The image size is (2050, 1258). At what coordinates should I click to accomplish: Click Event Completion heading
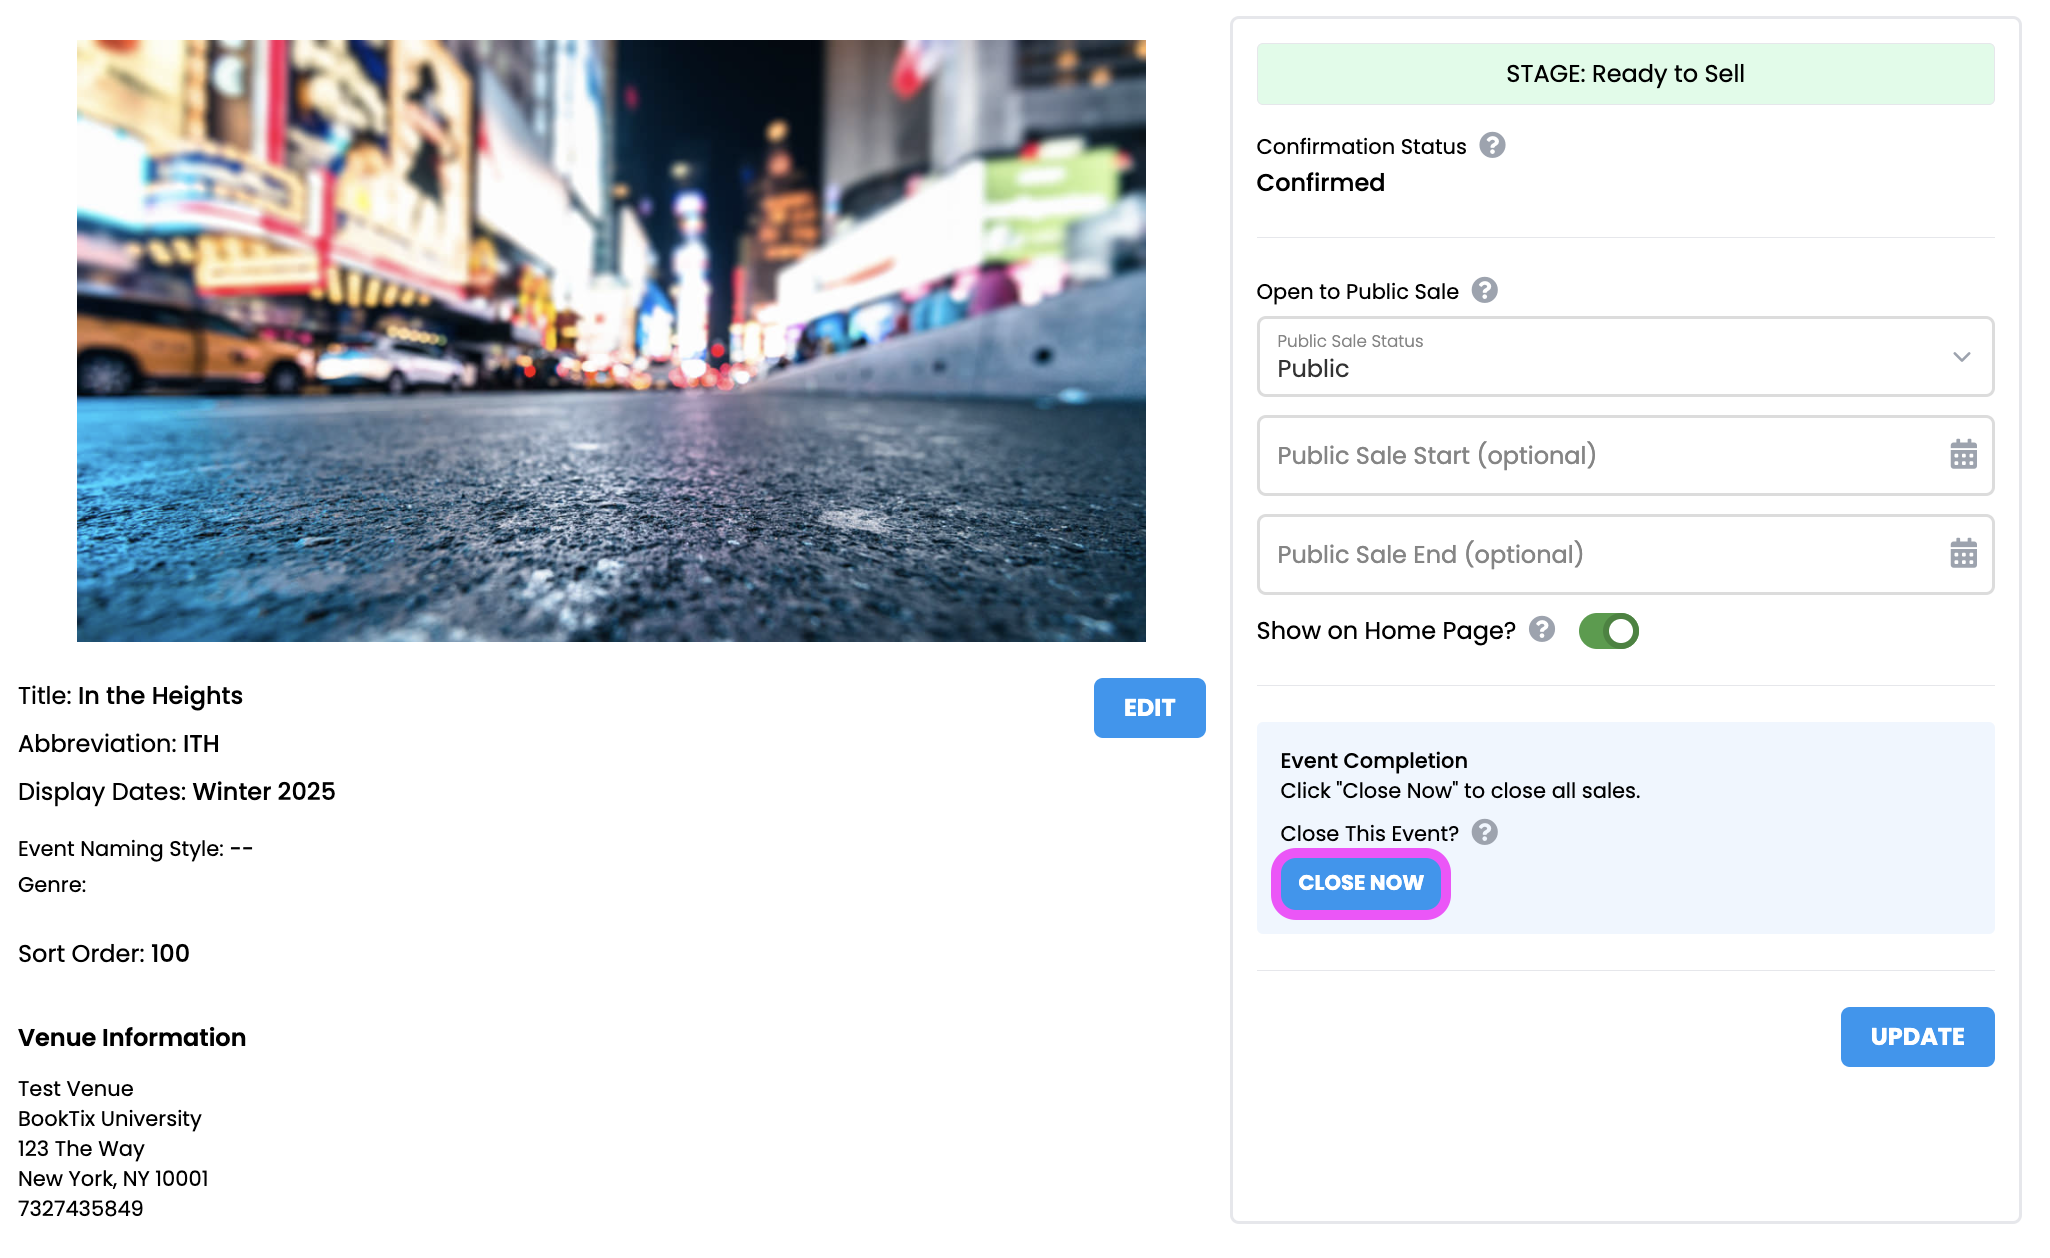pyautogui.click(x=1373, y=761)
